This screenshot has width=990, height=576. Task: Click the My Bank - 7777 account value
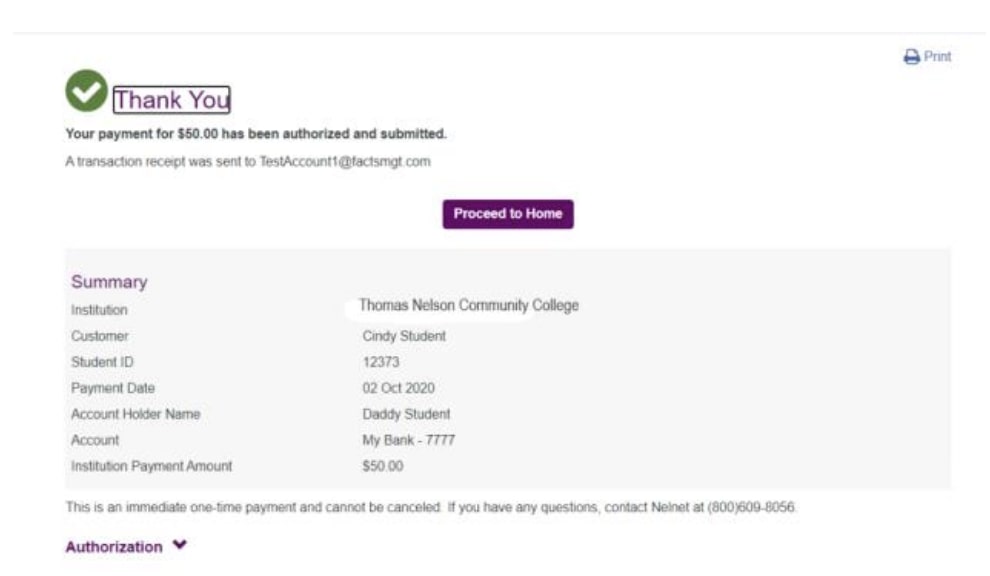point(409,440)
